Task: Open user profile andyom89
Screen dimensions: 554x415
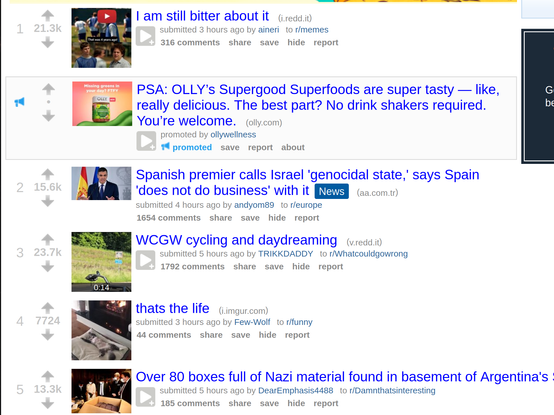Action: click(254, 205)
